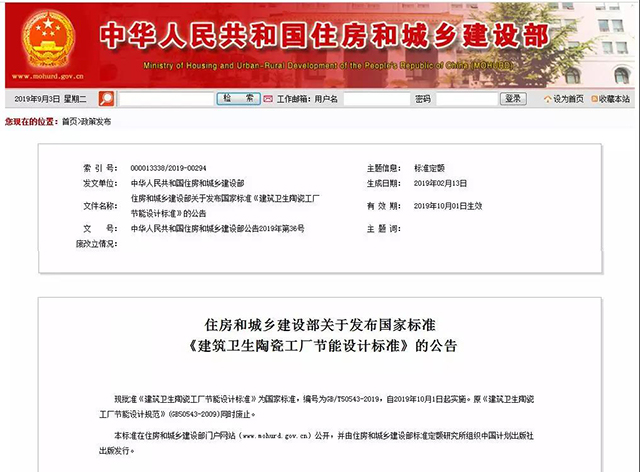Click the 主题信息 label

(x=384, y=168)
